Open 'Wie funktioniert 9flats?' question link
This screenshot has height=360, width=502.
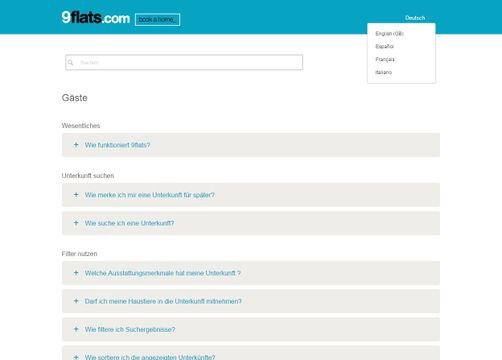117,145
